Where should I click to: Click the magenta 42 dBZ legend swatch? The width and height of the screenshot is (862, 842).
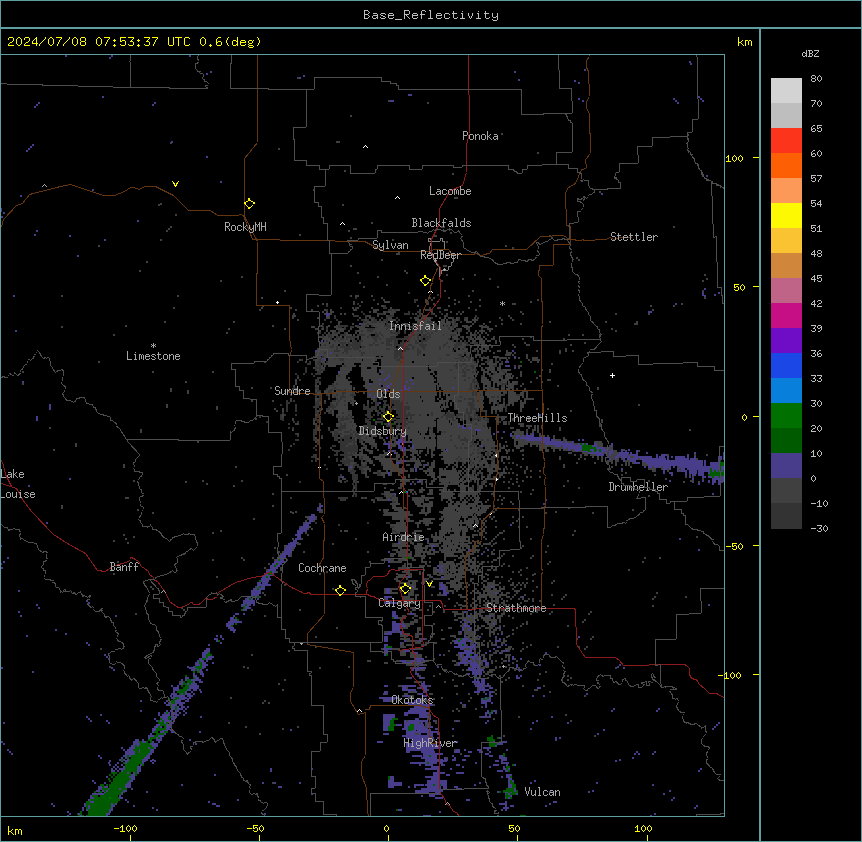(786, 315)
